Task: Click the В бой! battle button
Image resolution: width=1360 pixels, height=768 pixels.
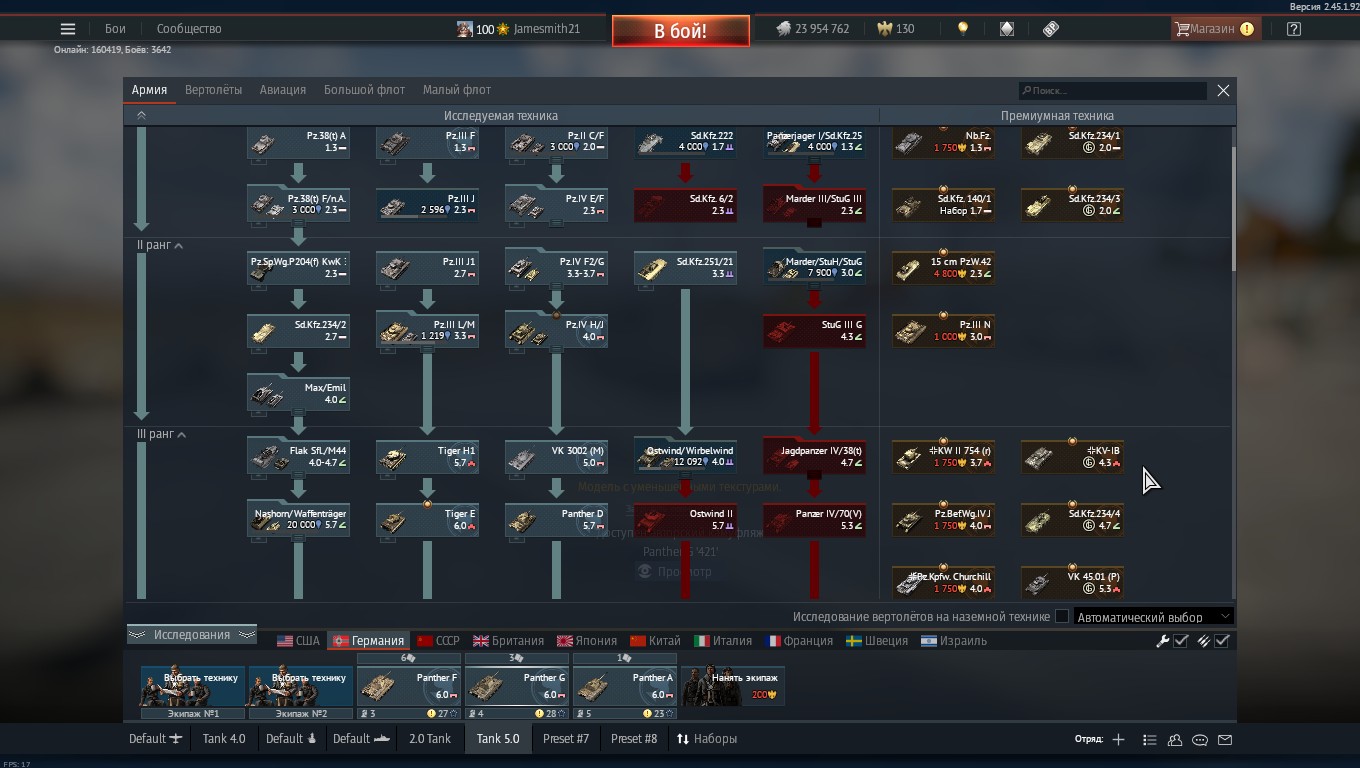Action: (681, 31)
